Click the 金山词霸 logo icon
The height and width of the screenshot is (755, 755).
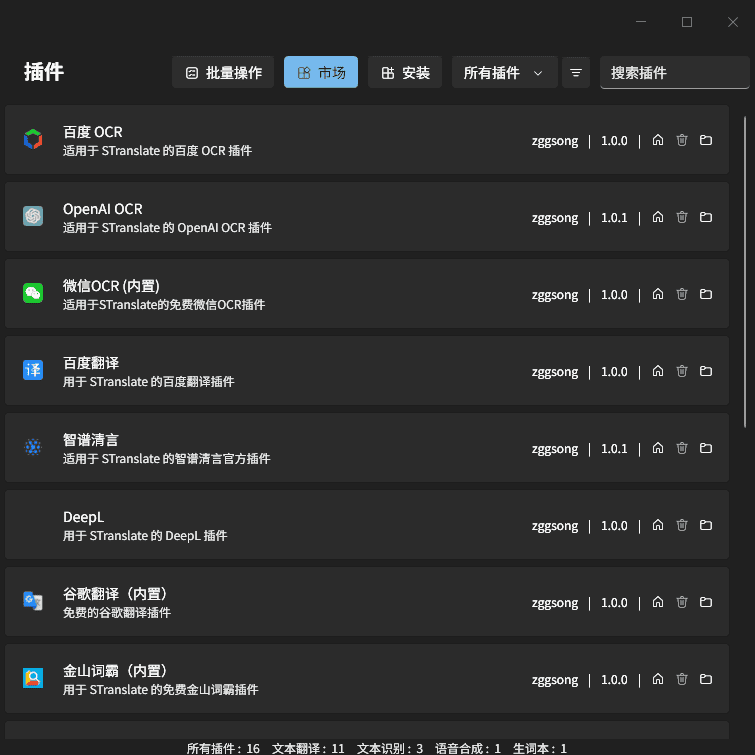point(33,678)
